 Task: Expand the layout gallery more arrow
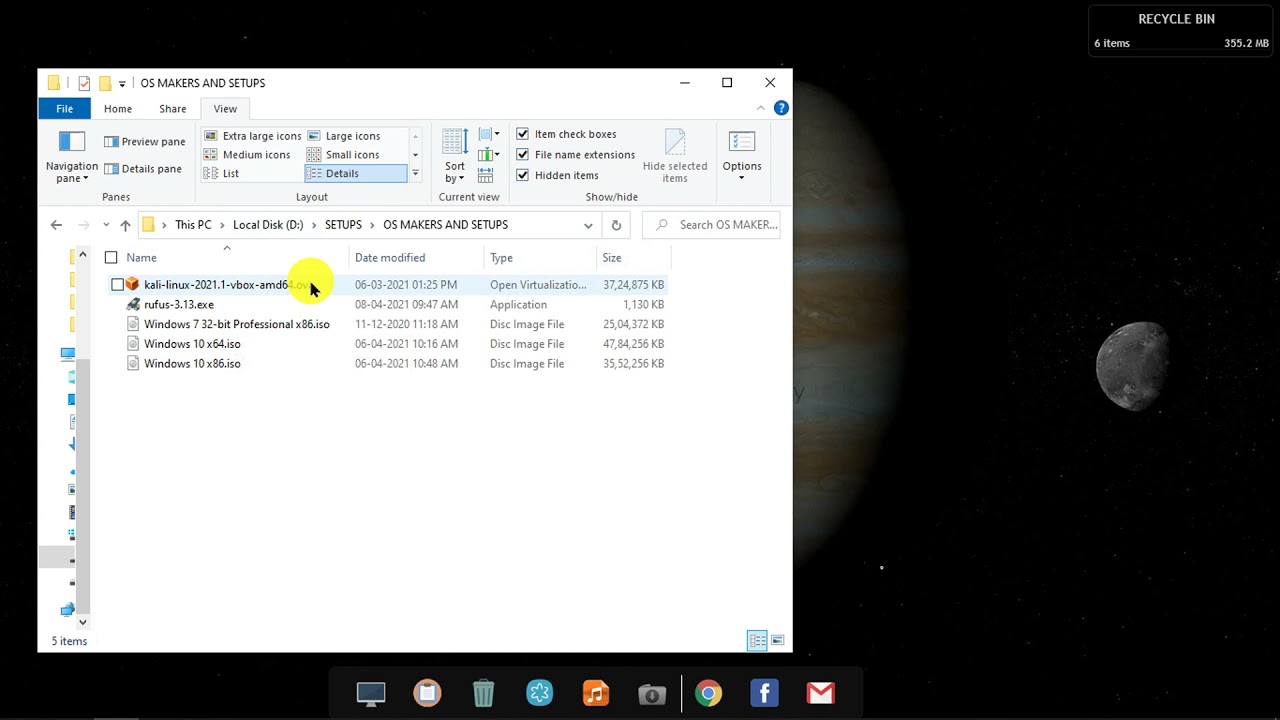[415, 174]
